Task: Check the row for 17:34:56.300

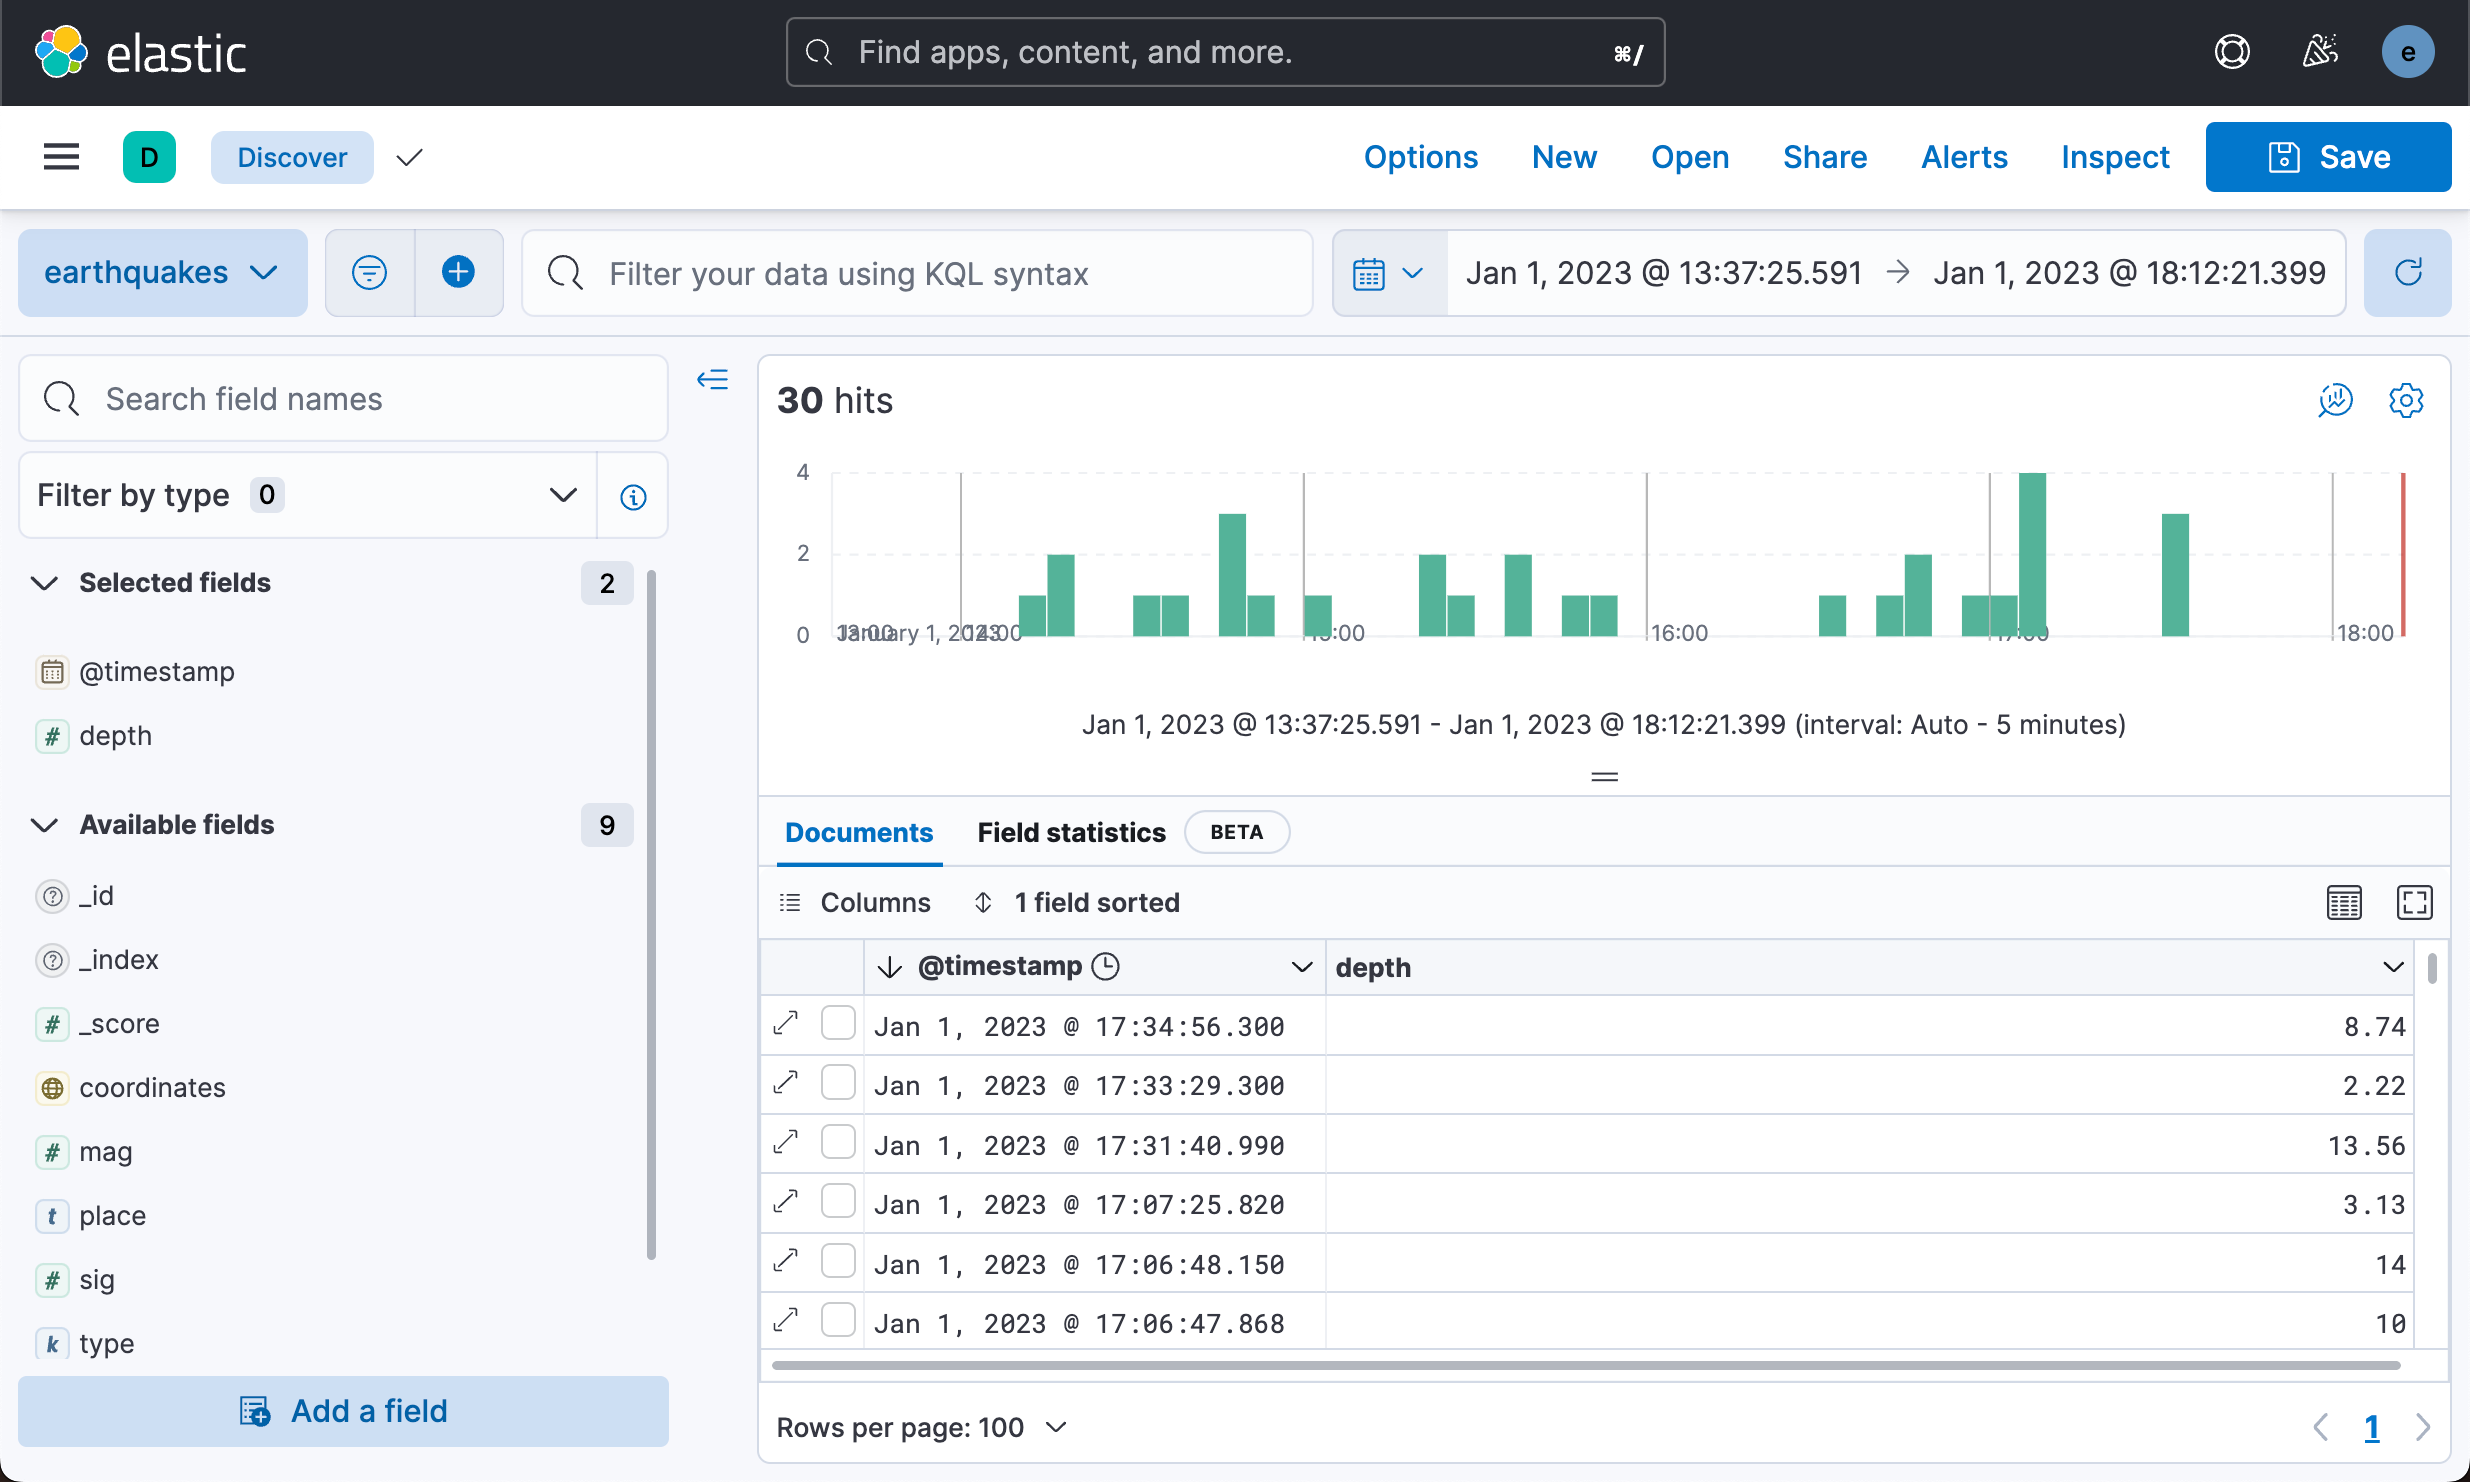Action: coord(838,1023)
